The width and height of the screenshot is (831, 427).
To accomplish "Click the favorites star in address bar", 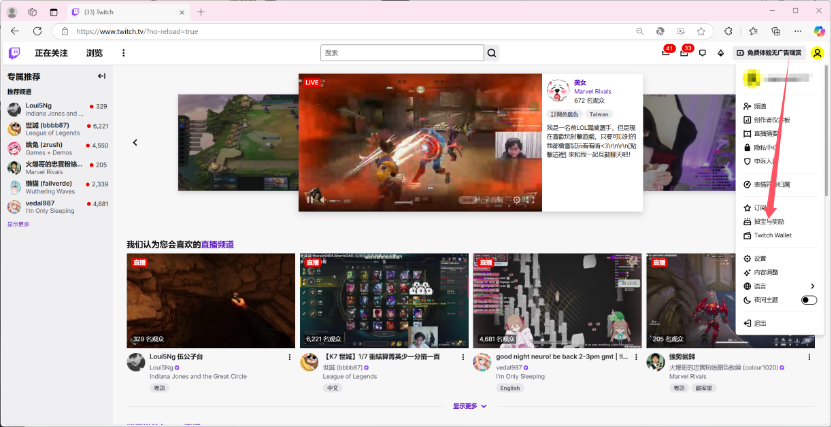I will tap(701, 31).
